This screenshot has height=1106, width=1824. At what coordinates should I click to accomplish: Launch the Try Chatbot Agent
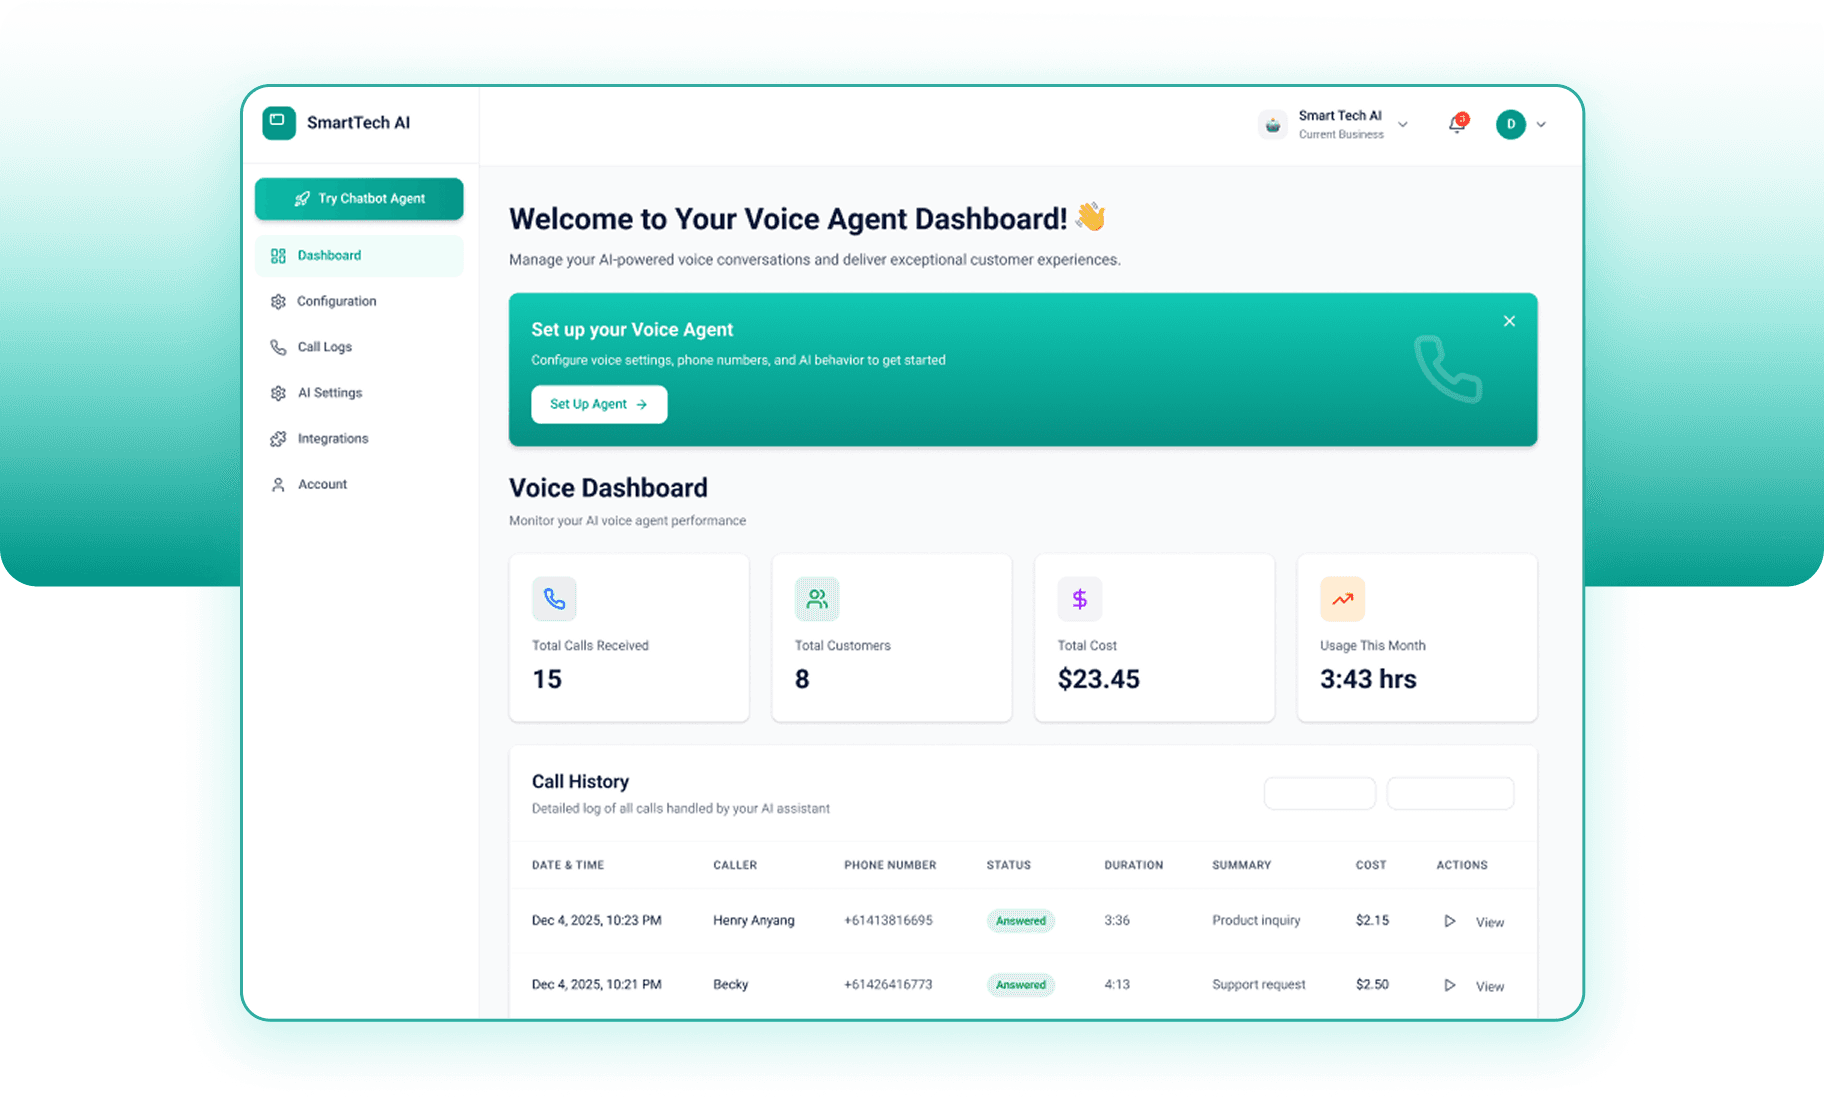pyautogui.click(x=358, y=198)
